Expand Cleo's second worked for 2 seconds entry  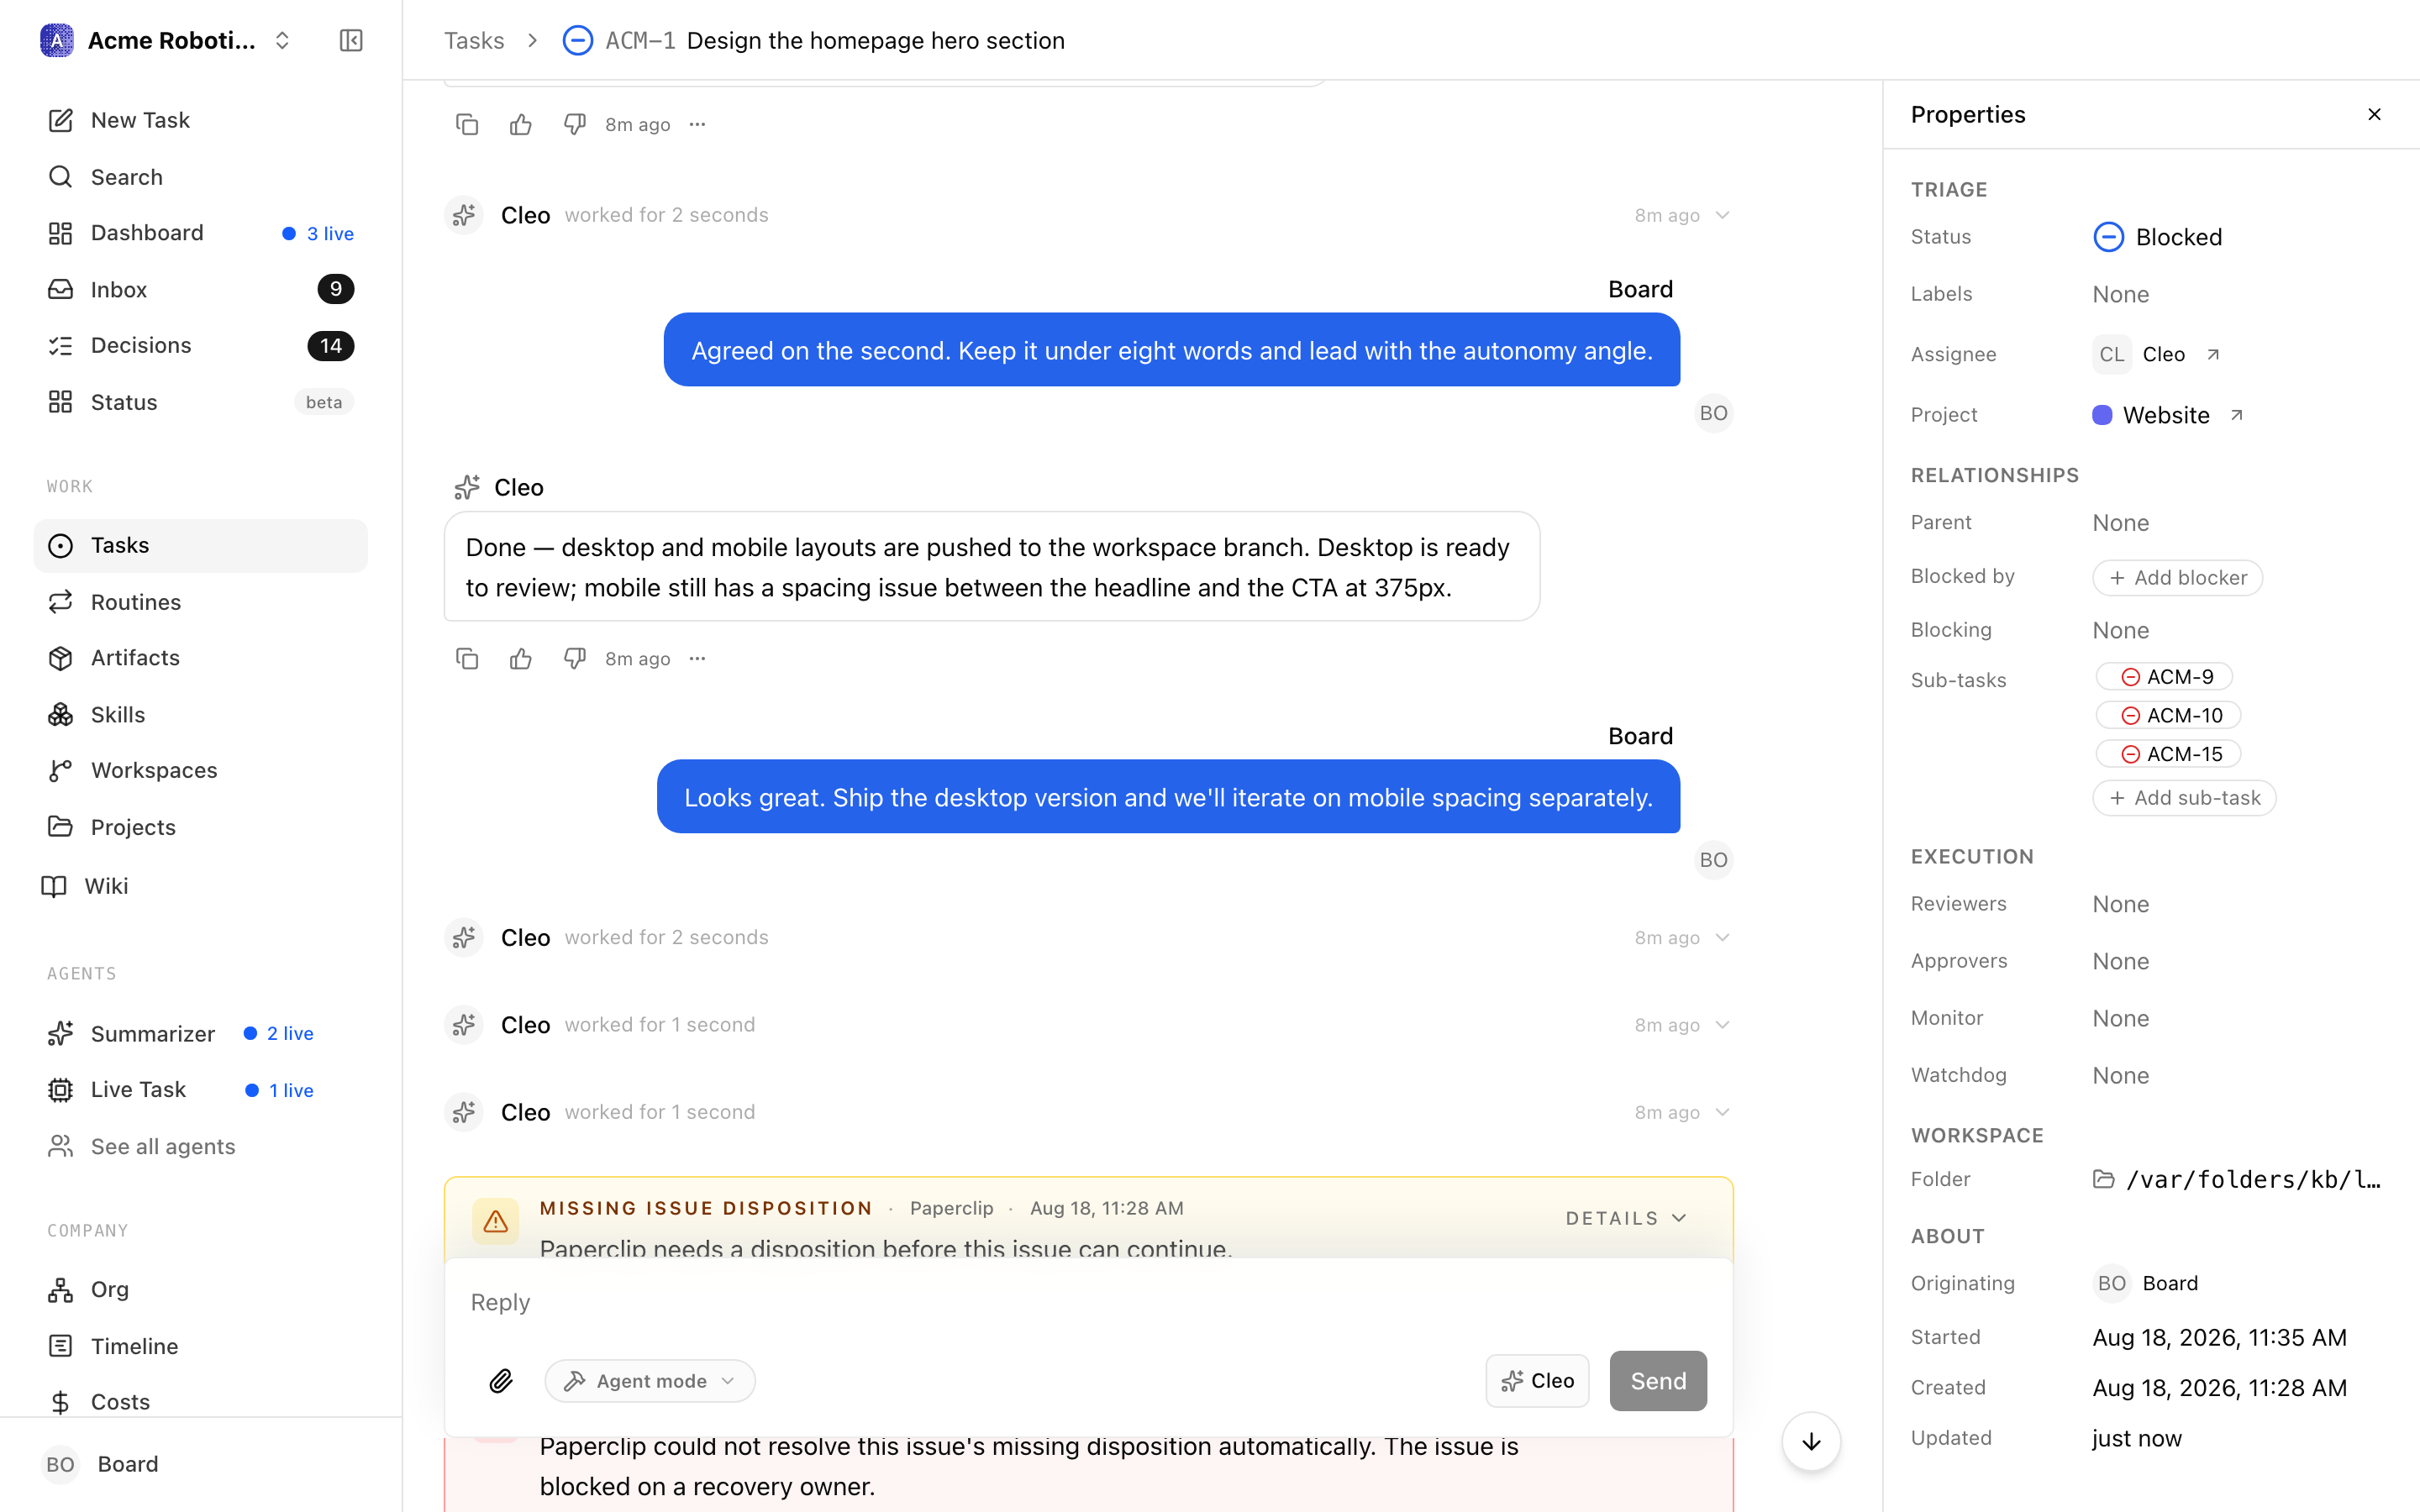click(1722, 937)
